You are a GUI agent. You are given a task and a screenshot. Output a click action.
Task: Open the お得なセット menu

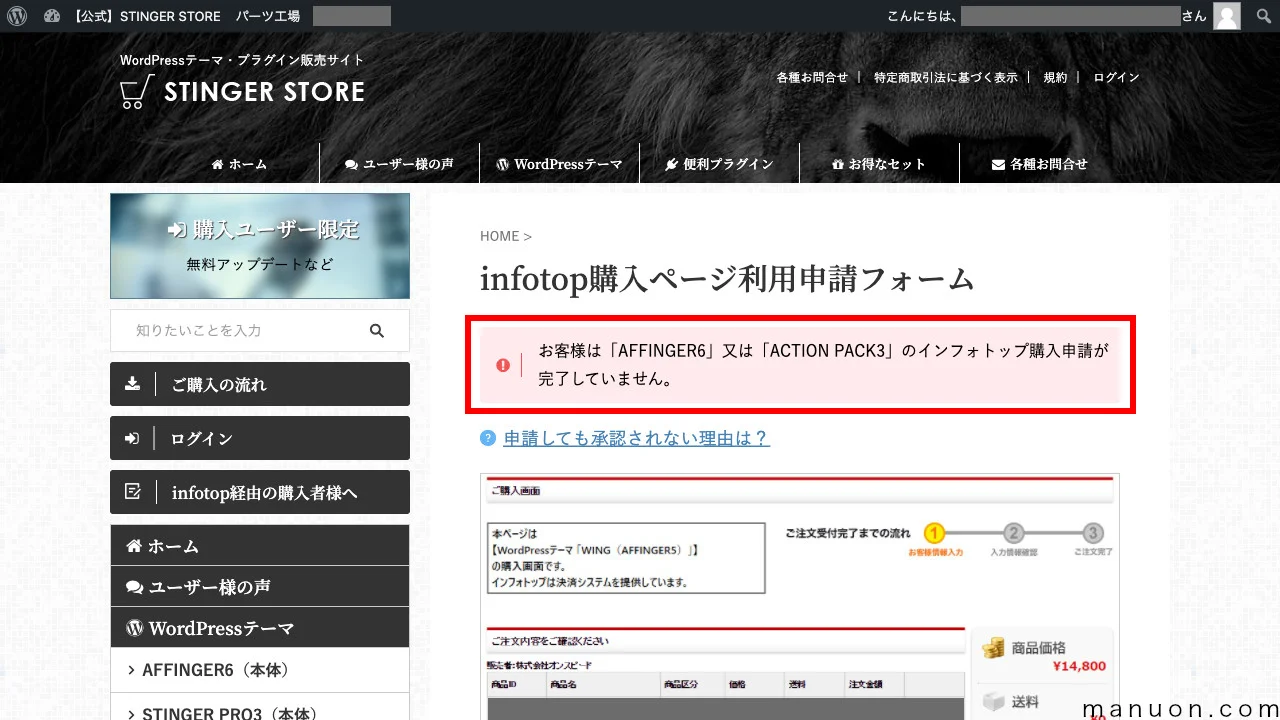pos(880,163)
